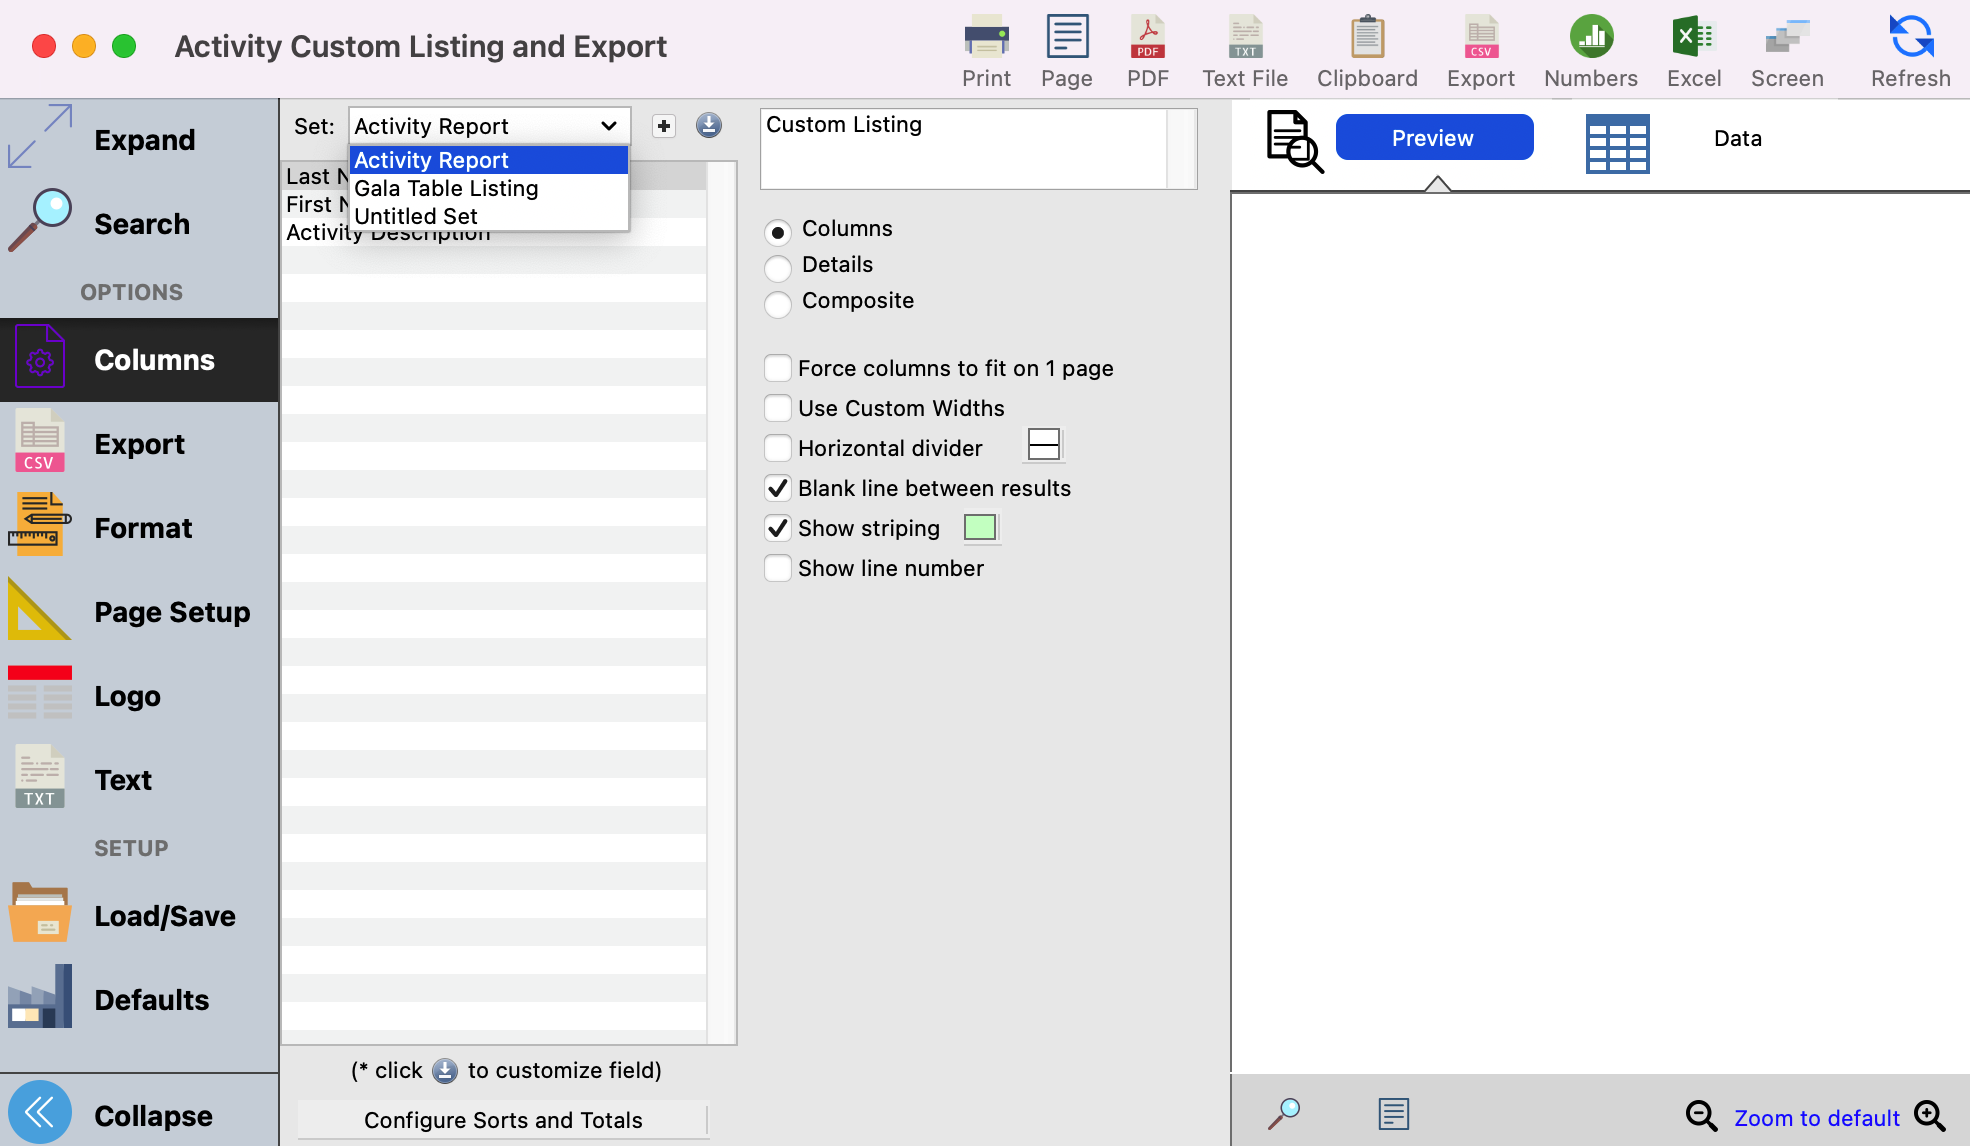
Task: Copy listing via Clipboard icon
Action: click(1366, 38)
